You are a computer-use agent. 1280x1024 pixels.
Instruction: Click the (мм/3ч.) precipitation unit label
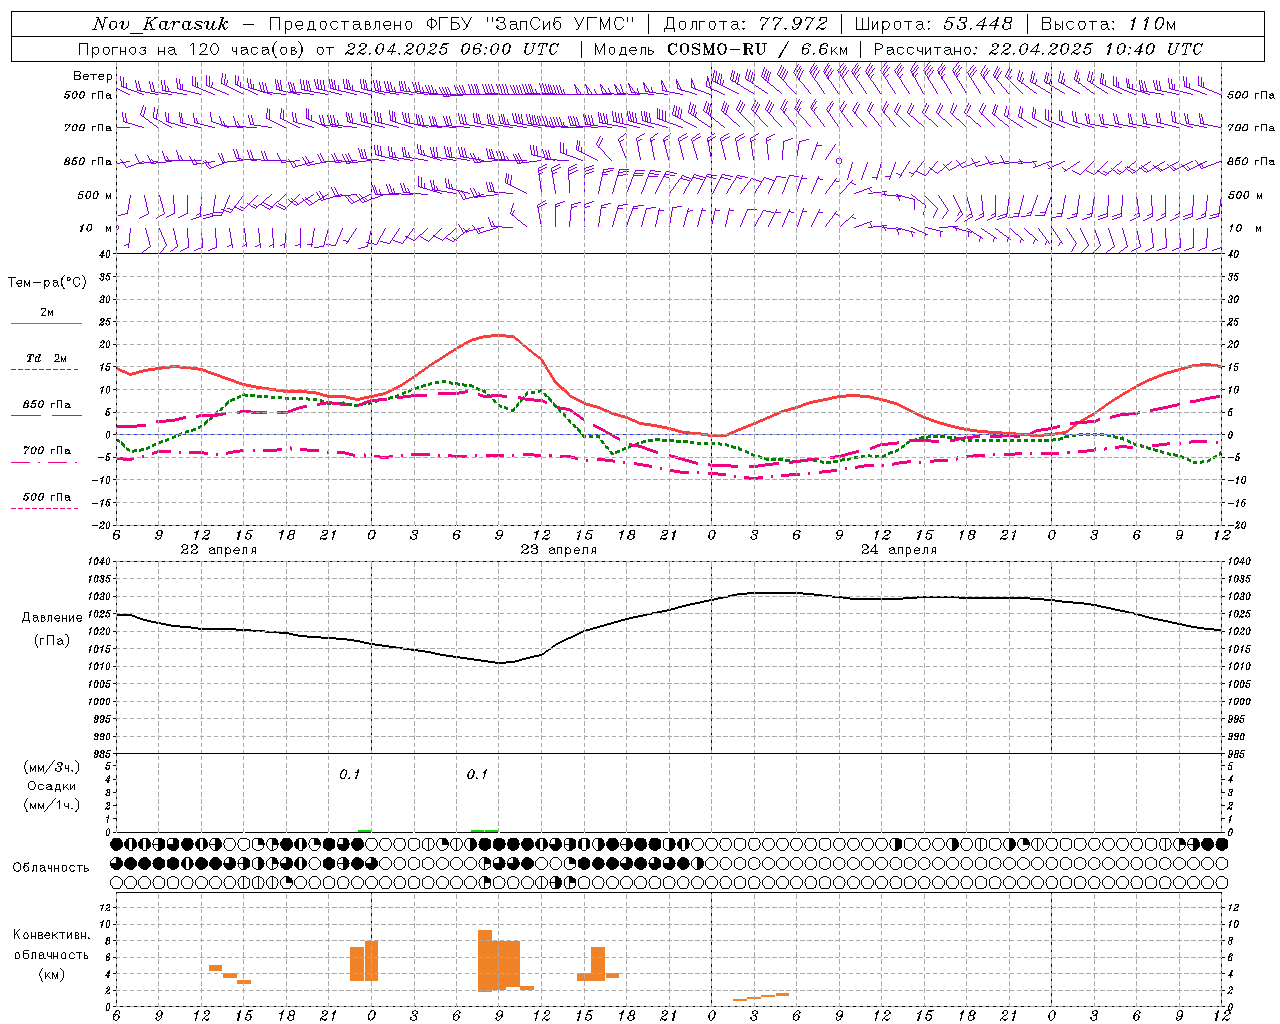pyautogui.click(x=51, y=767)
